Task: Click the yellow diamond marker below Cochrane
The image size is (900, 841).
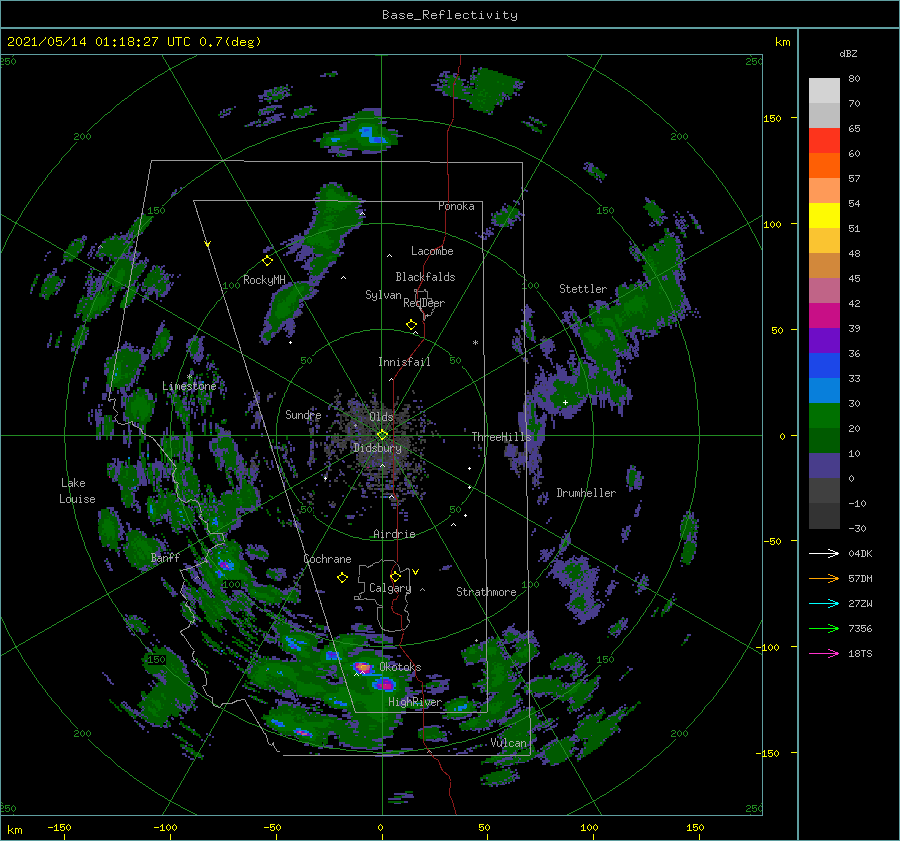Action: coord(342,578)
